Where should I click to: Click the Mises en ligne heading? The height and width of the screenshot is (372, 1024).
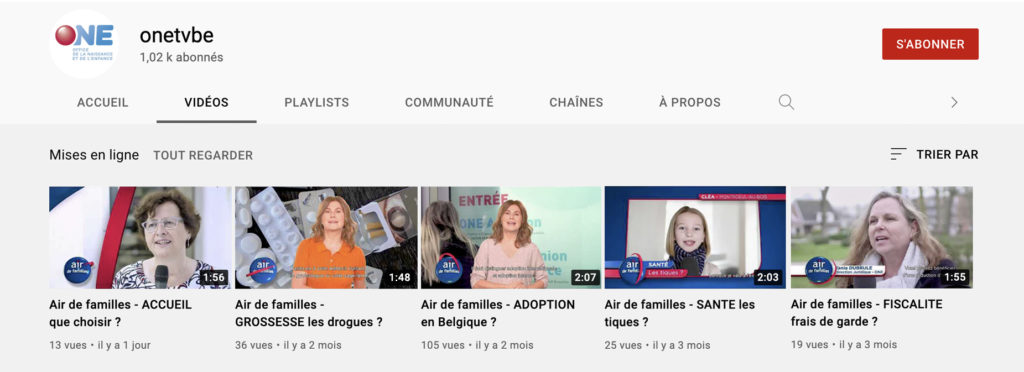(94, 155)
